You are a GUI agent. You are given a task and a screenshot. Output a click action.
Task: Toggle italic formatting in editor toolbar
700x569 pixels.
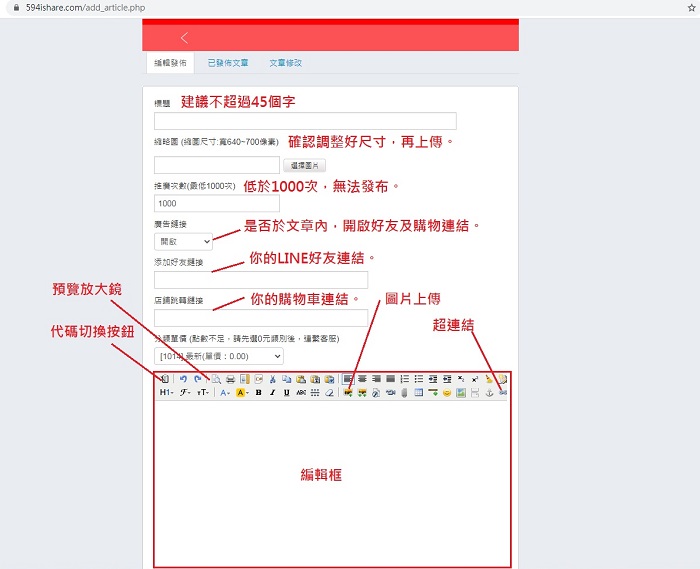(x=272, y=393)
